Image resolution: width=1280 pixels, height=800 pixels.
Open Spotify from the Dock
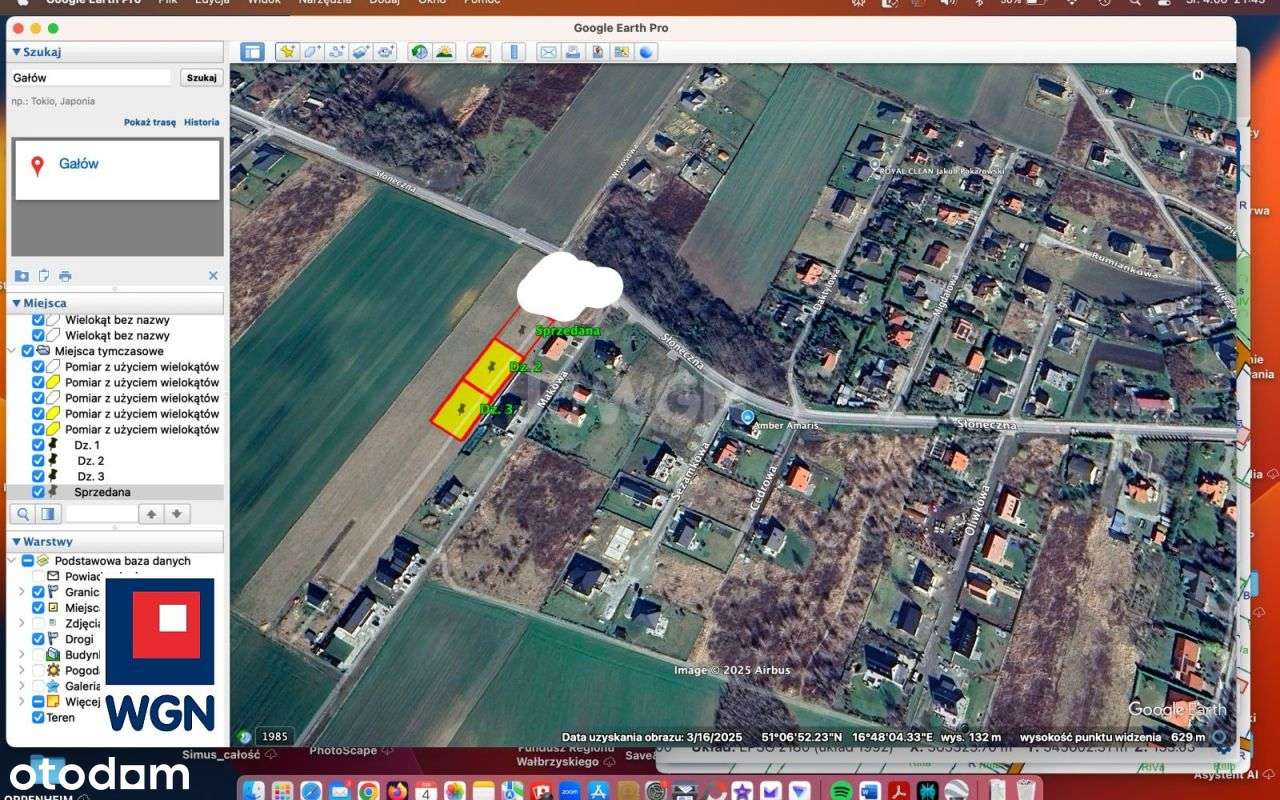tap(841, 791)
